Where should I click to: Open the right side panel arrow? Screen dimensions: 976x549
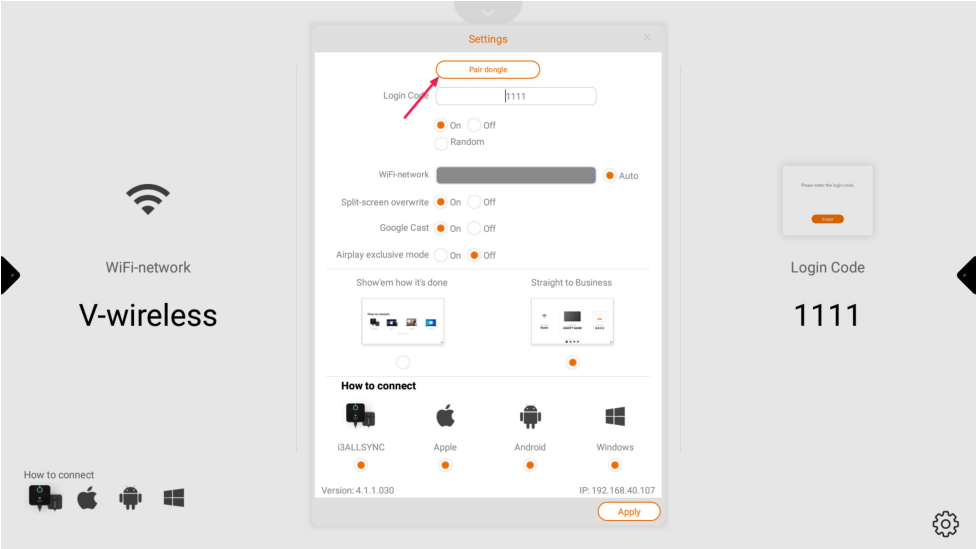[x=966, y=274]
